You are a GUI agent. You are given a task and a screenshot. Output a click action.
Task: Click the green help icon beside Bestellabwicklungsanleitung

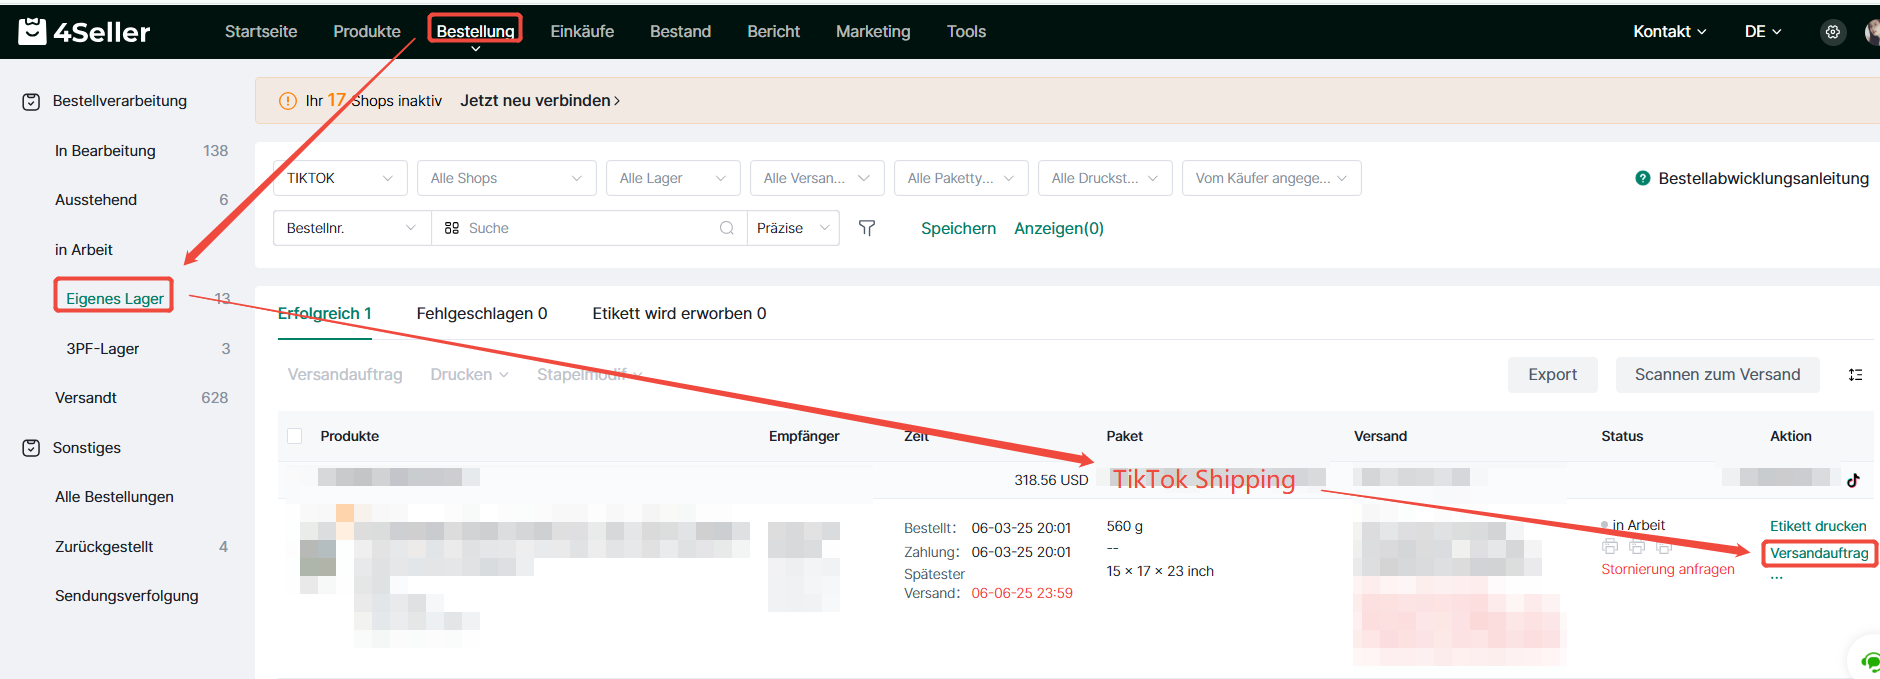click(1642, 178)
